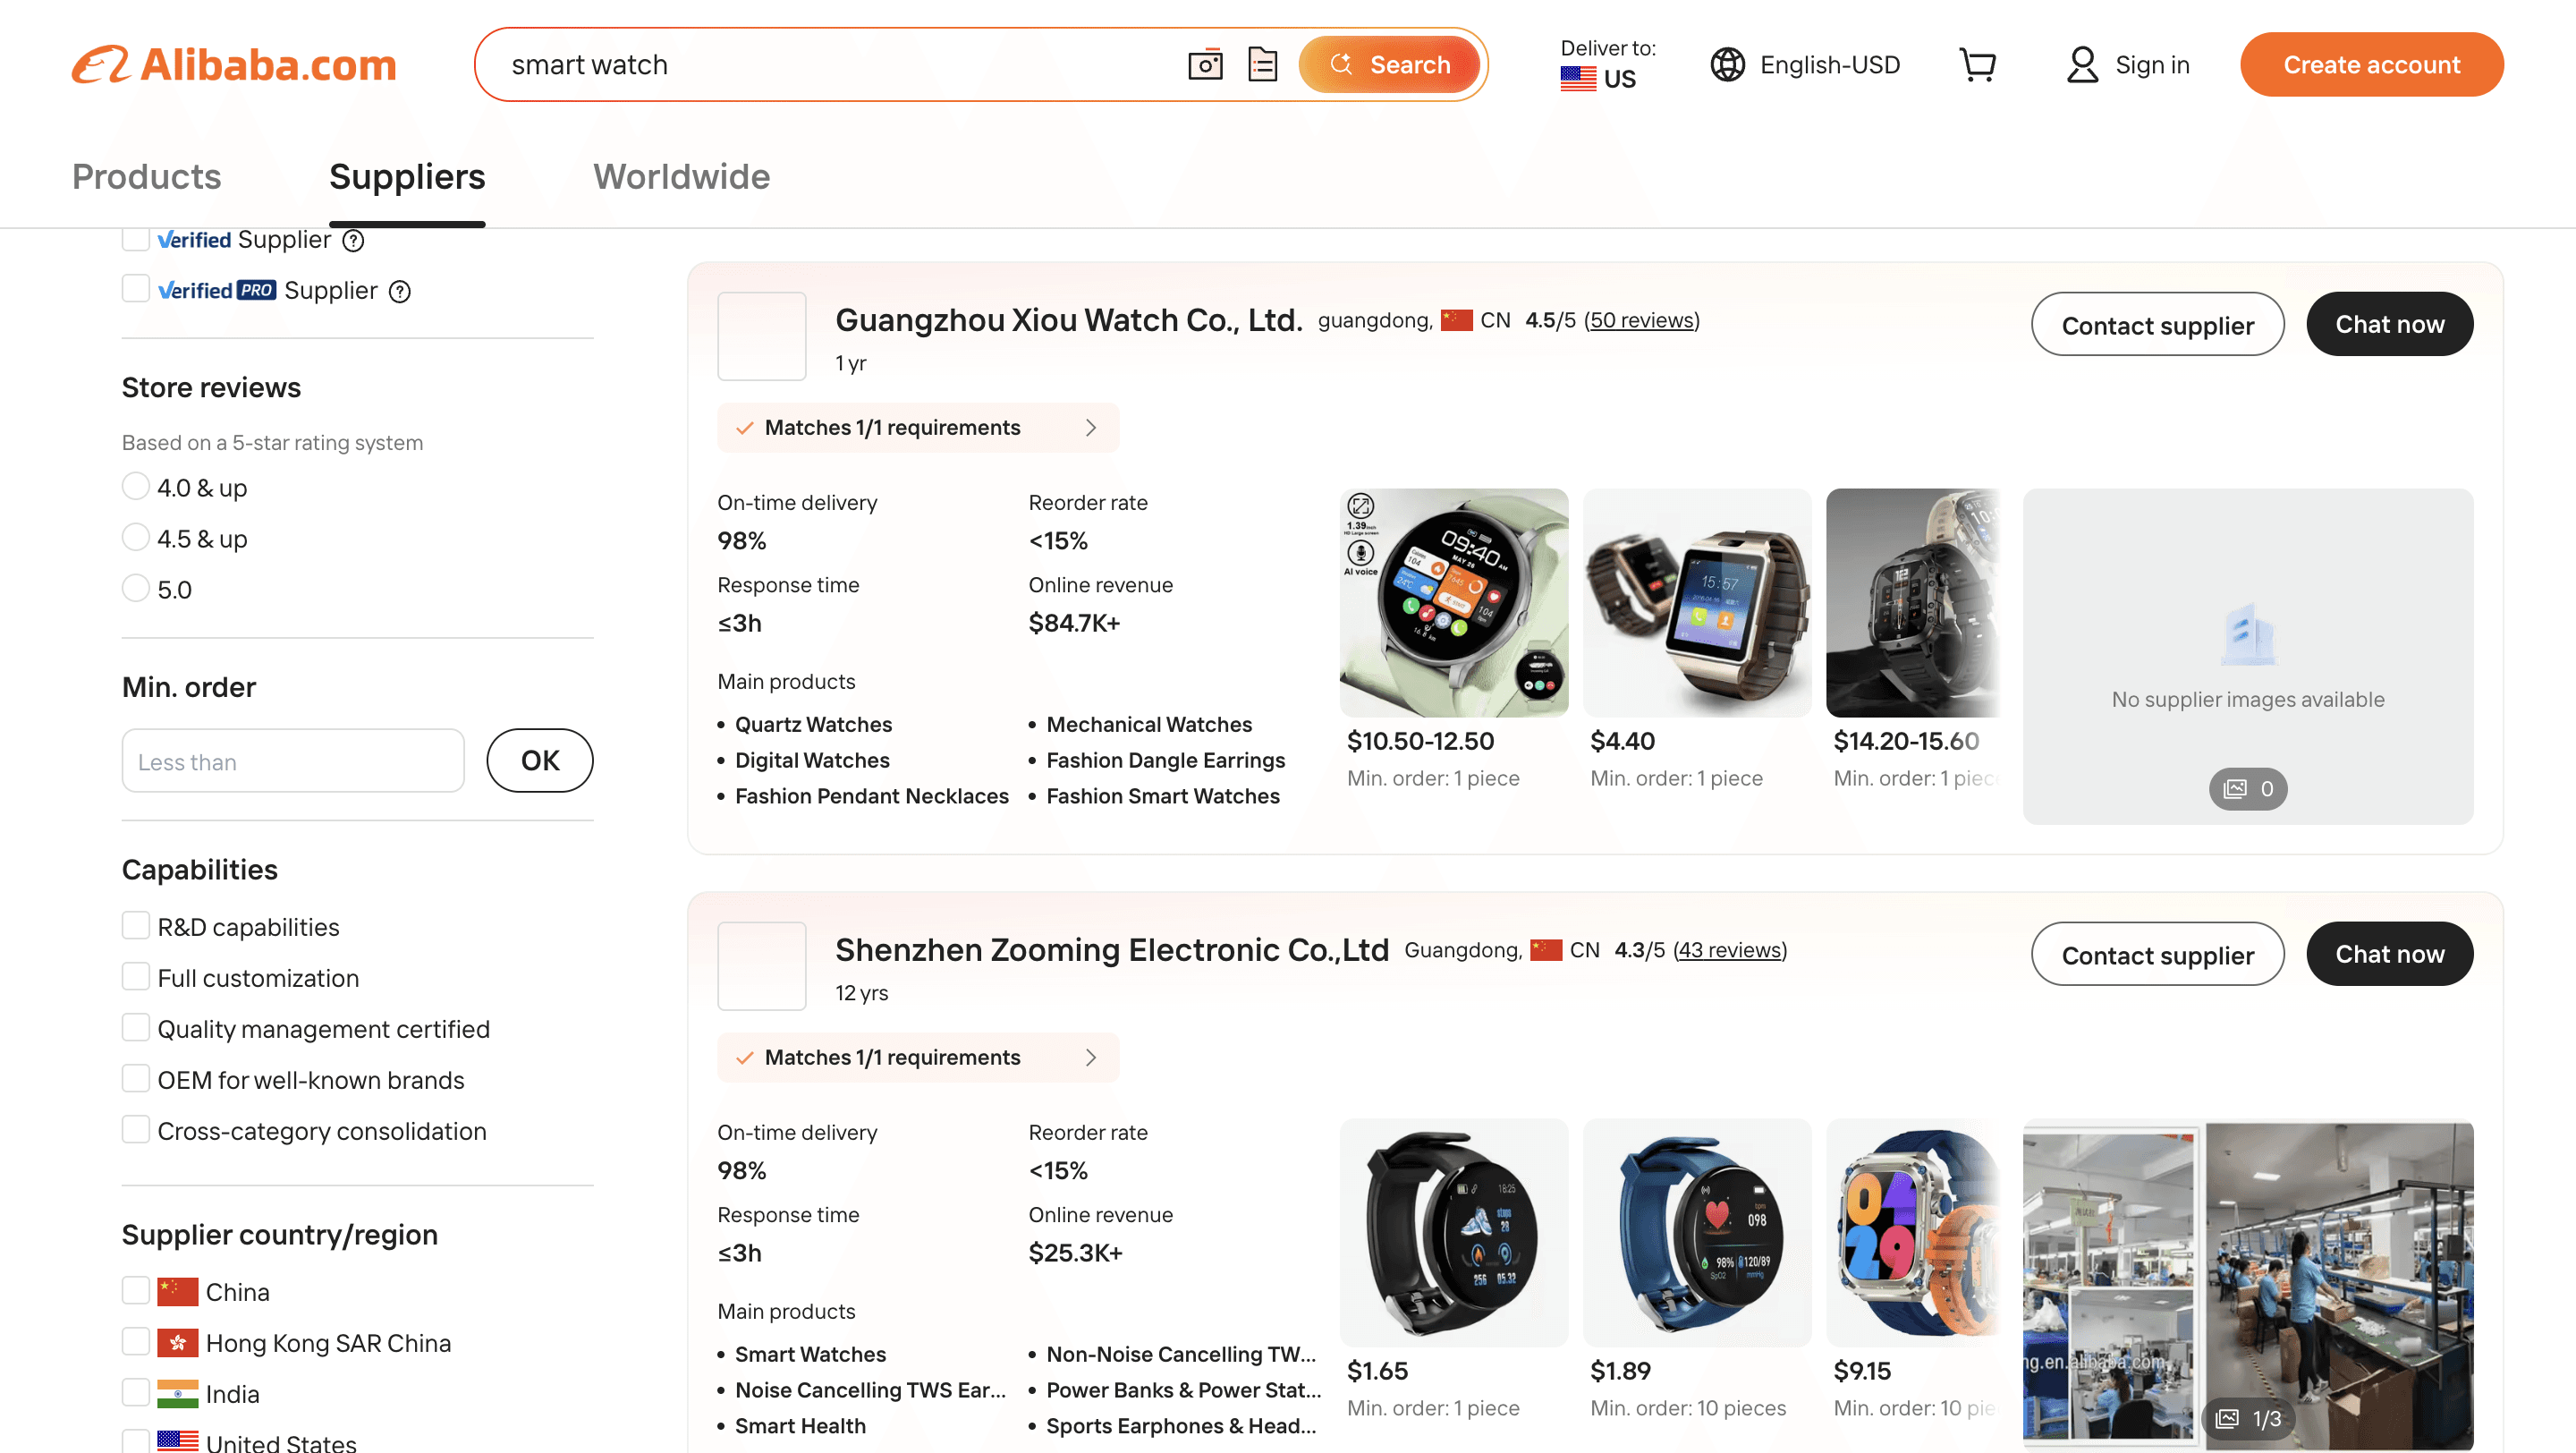Screen dimensions: 2576x1453
Task: Open the shopping cart
Action: [1978, 64]
